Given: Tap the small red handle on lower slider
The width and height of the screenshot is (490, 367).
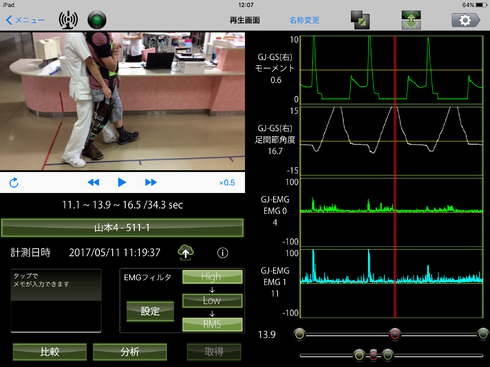Looking at the screenshot, I should [x=374, y=355].
